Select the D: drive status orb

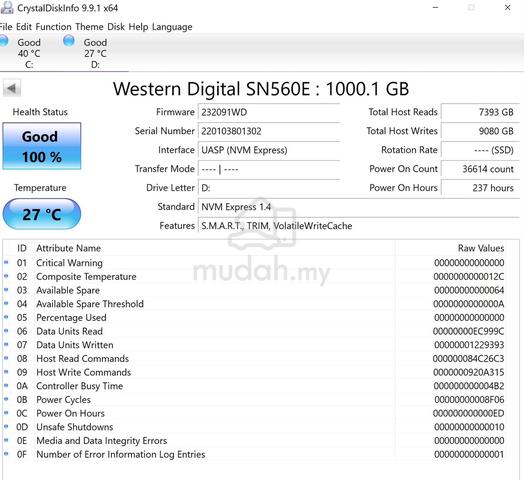69,41
